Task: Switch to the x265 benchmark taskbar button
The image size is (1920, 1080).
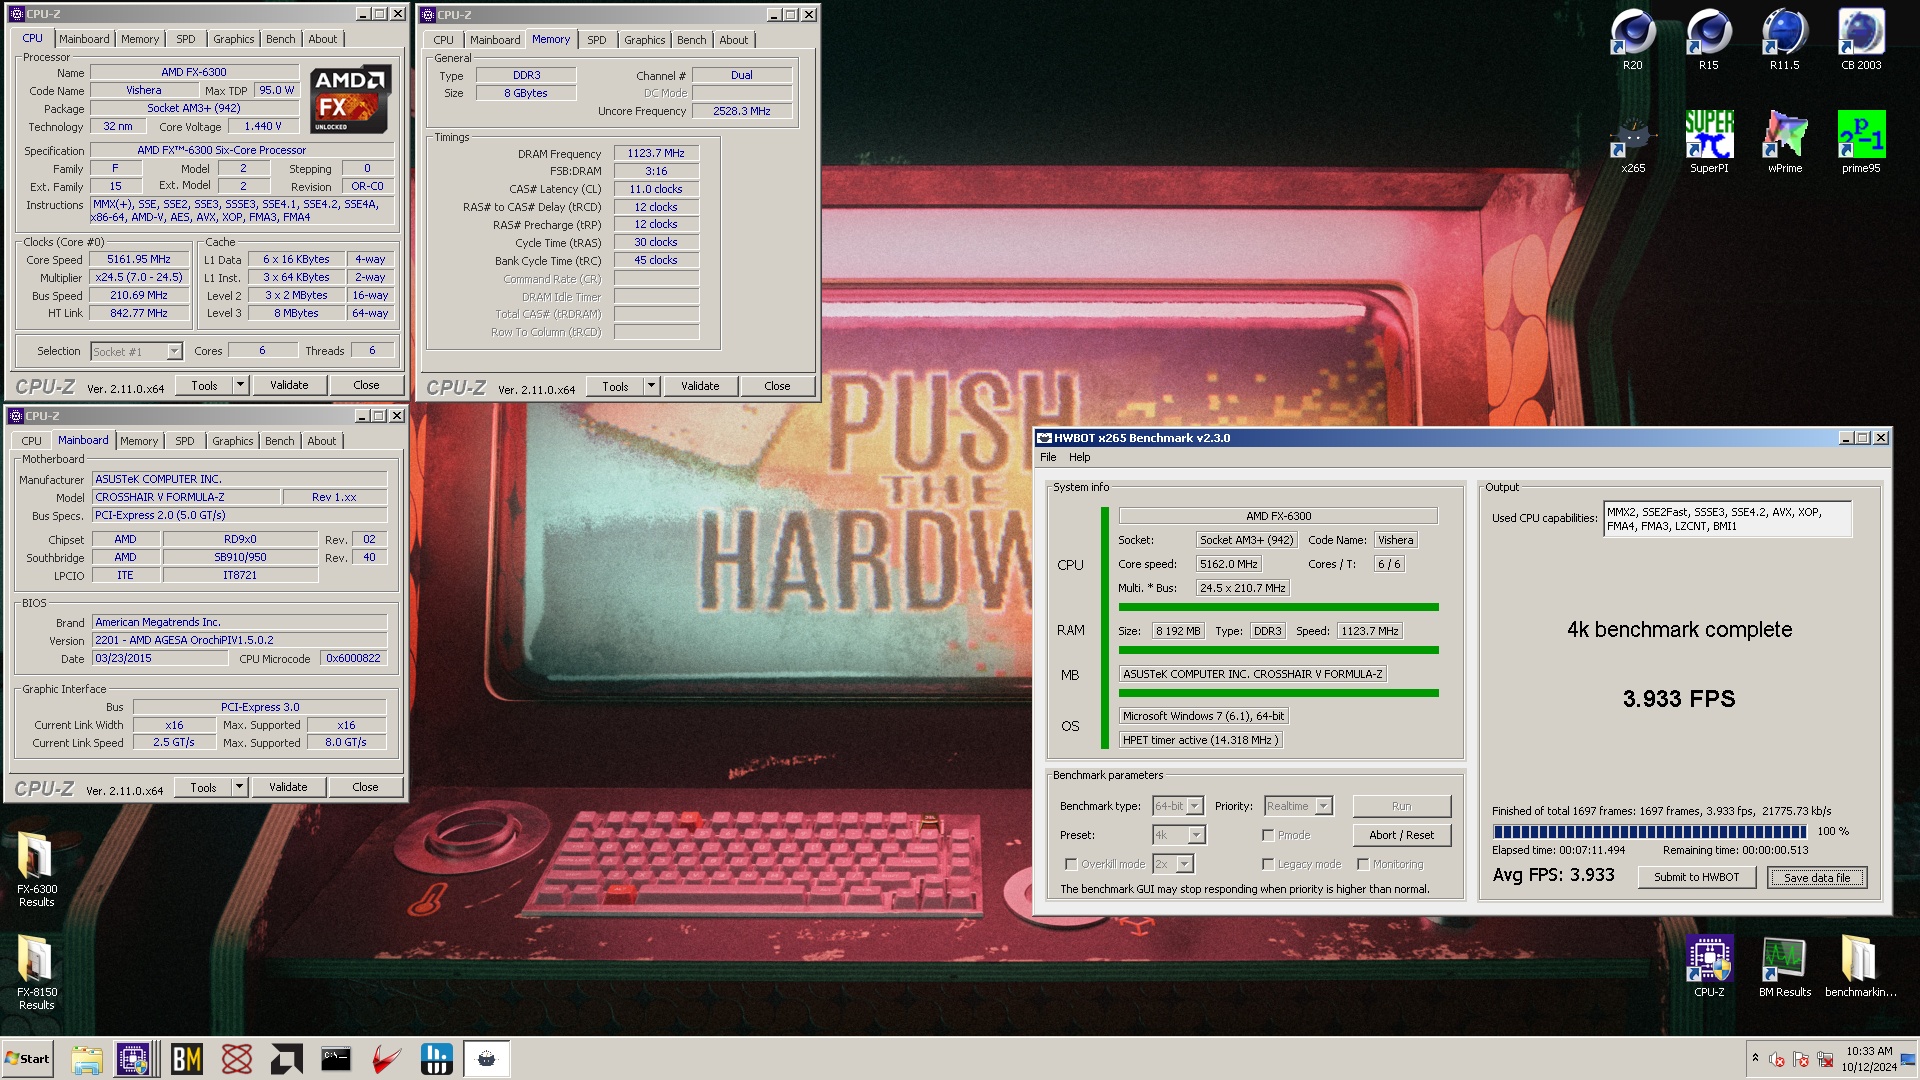Action: click(486, 1059)
